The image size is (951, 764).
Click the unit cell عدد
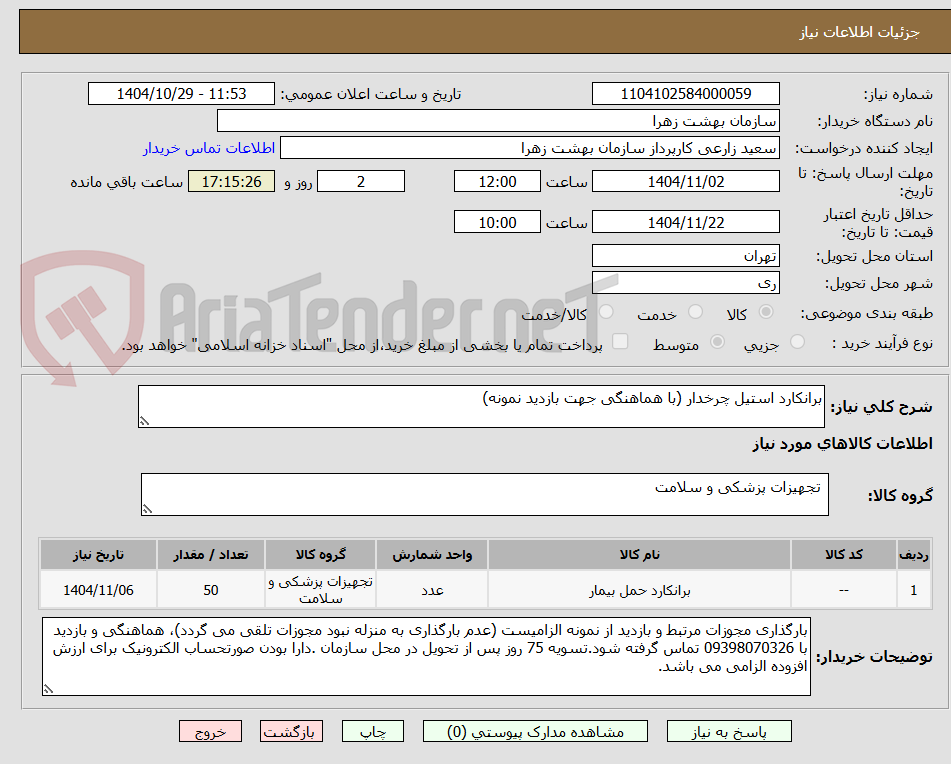432,590
